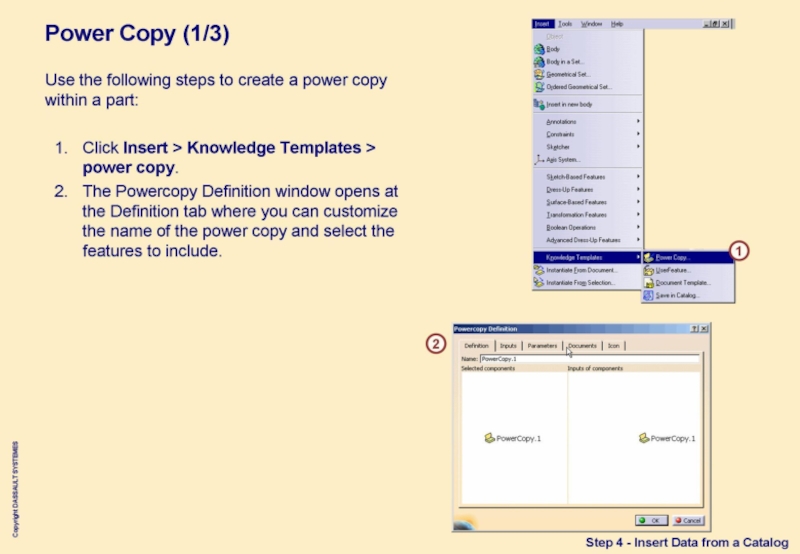Switch to the Parameters tab
The height and width of the screenshot is (554, 800).
[542, 346]
